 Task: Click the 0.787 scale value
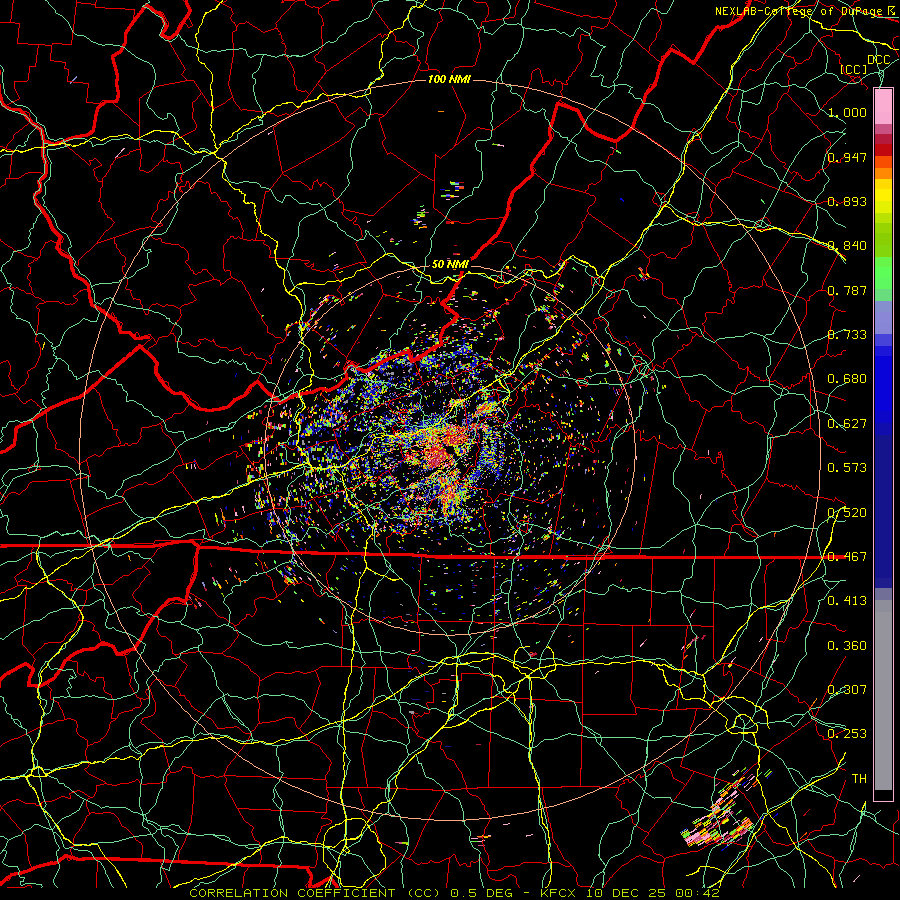pyautogui.click(x=847, y=290)
